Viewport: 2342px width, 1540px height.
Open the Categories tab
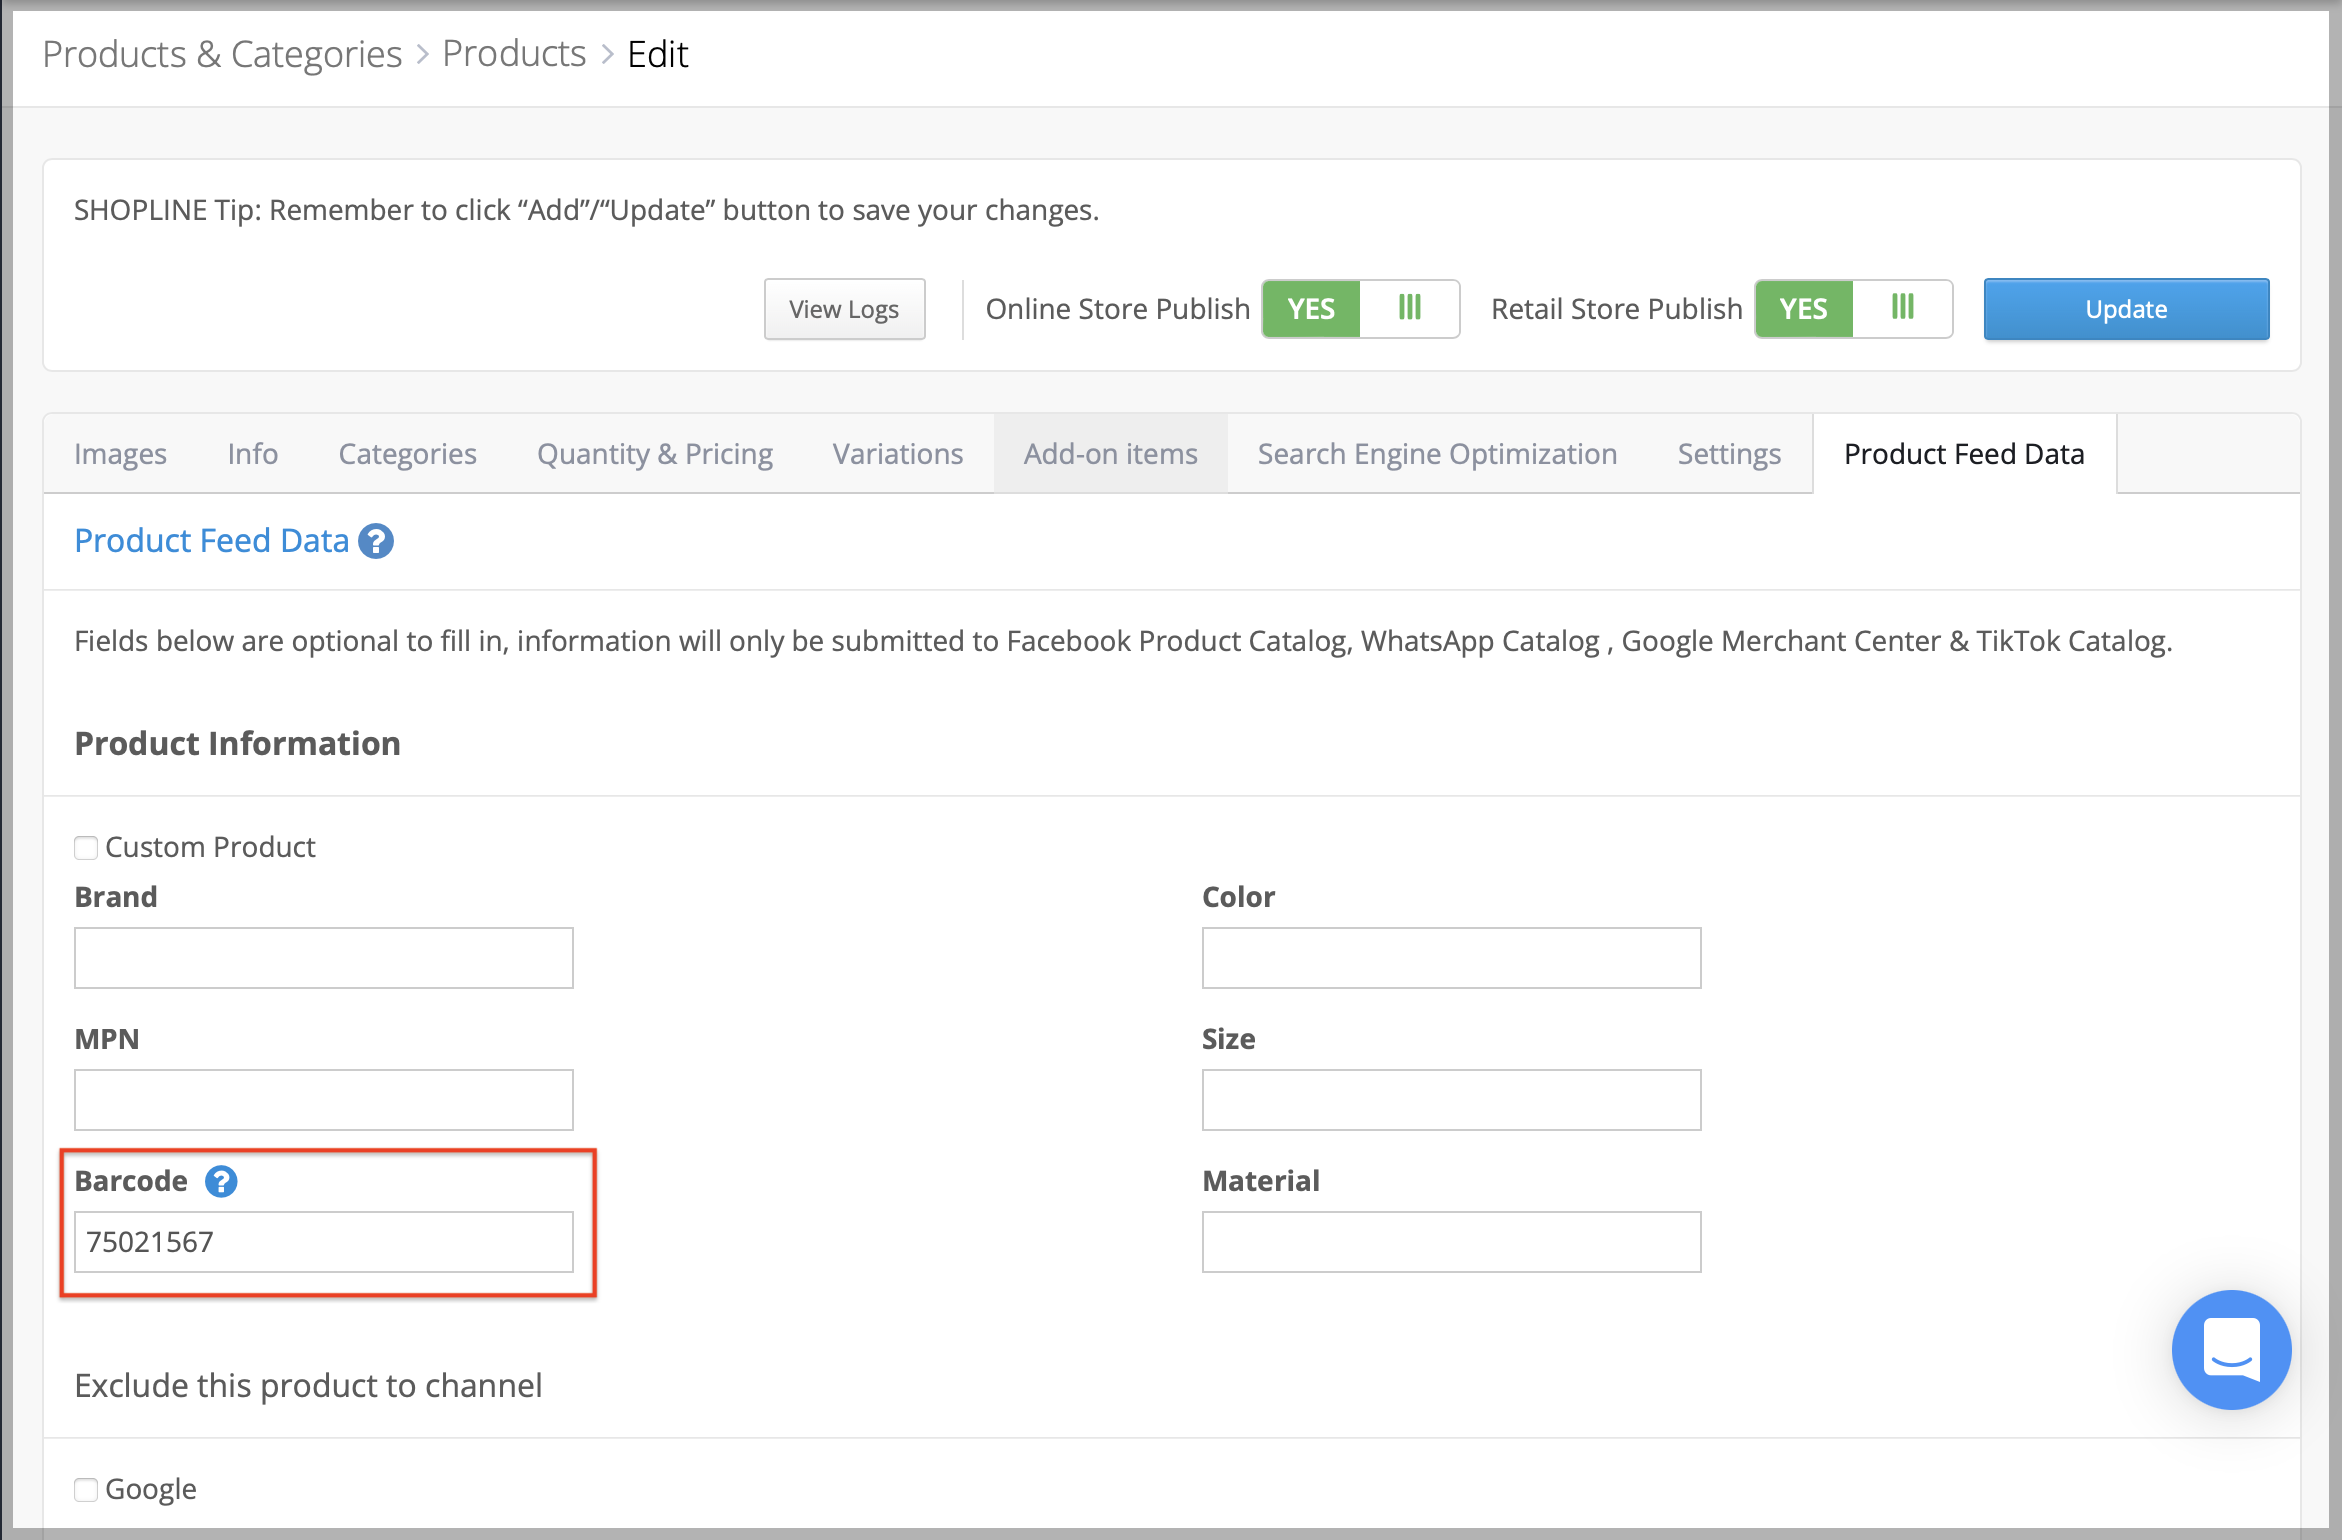(x=407, y=454)
